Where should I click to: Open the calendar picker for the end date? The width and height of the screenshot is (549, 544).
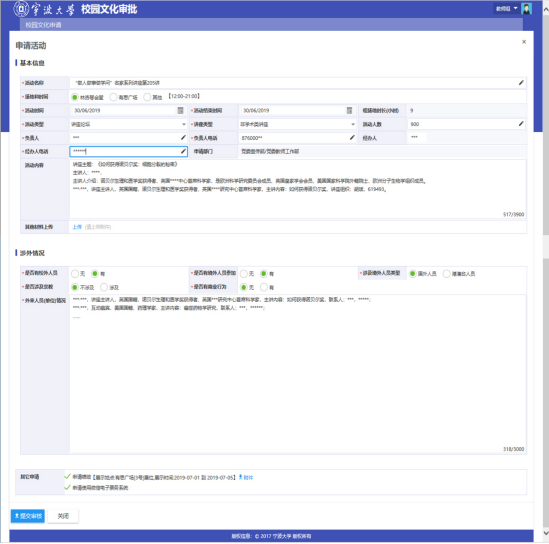pyautogui.click(x=349, y=111)
